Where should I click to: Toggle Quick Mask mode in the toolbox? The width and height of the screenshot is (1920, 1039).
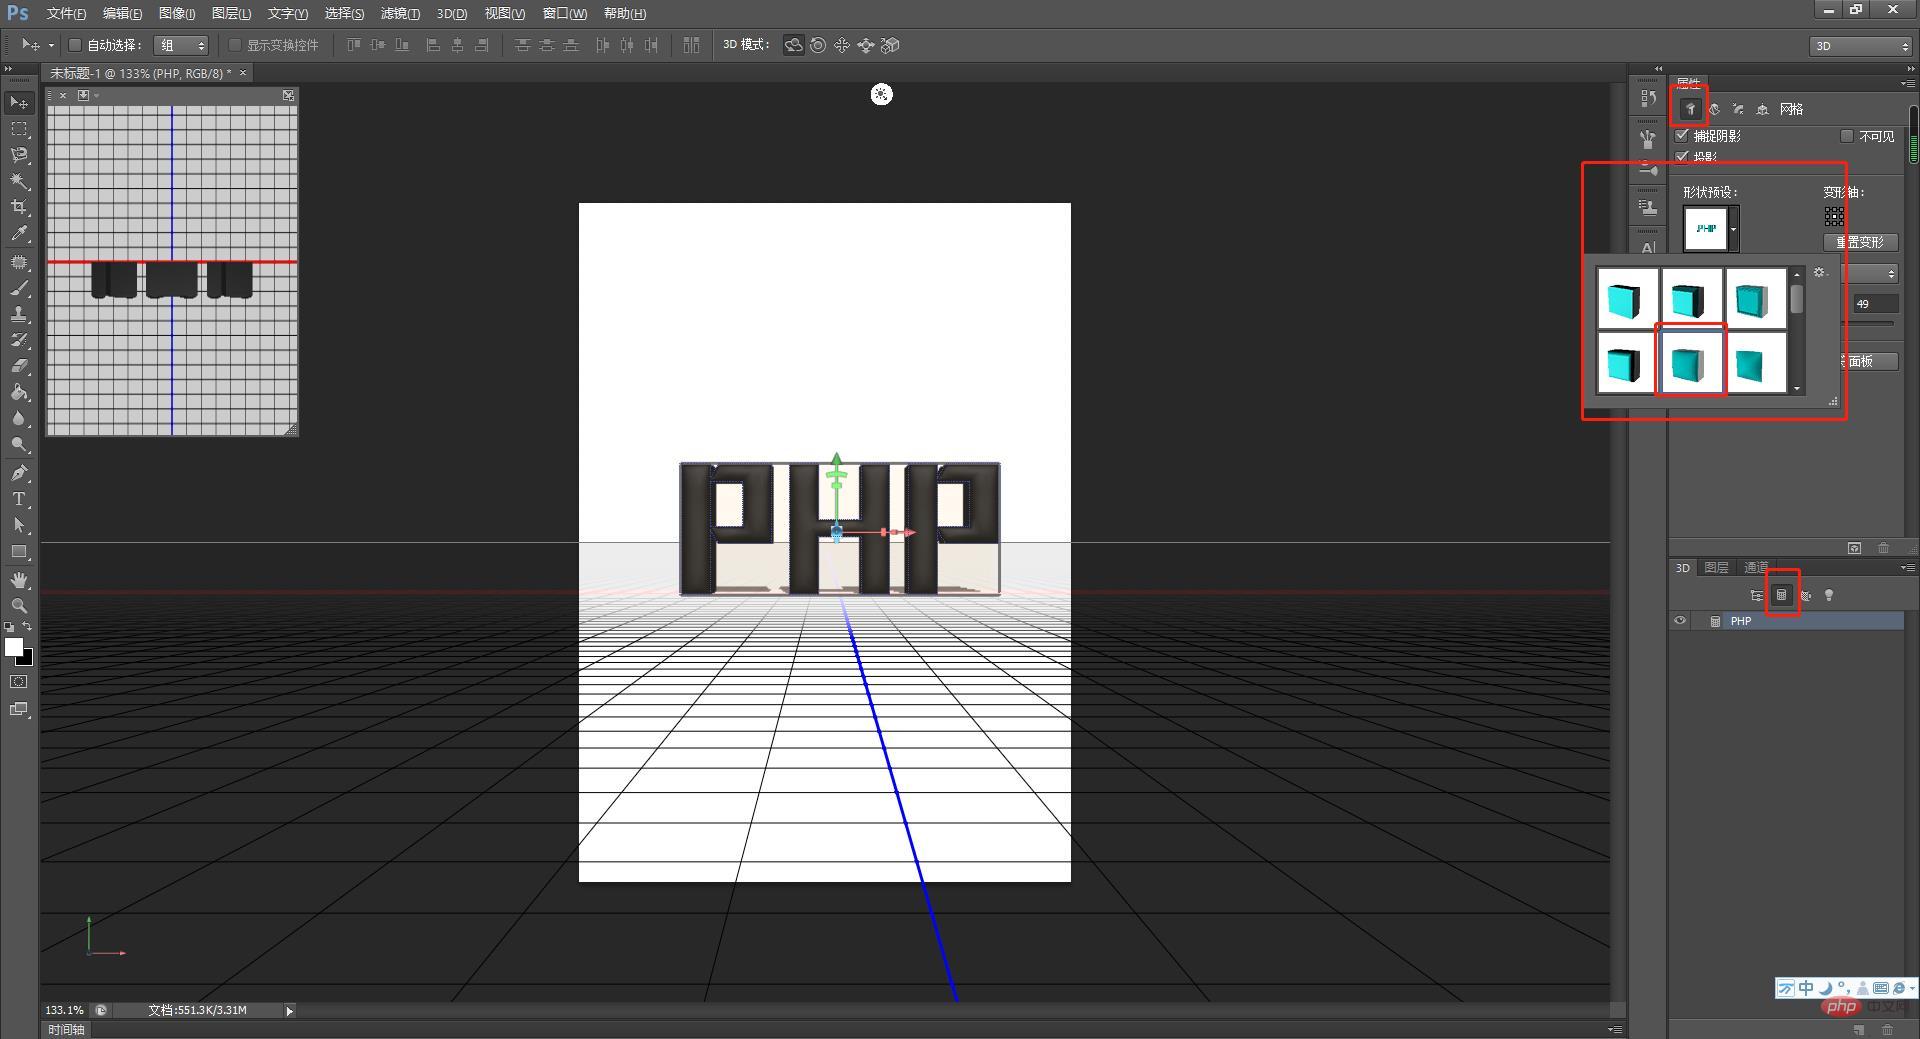click(x=19, y=682)
